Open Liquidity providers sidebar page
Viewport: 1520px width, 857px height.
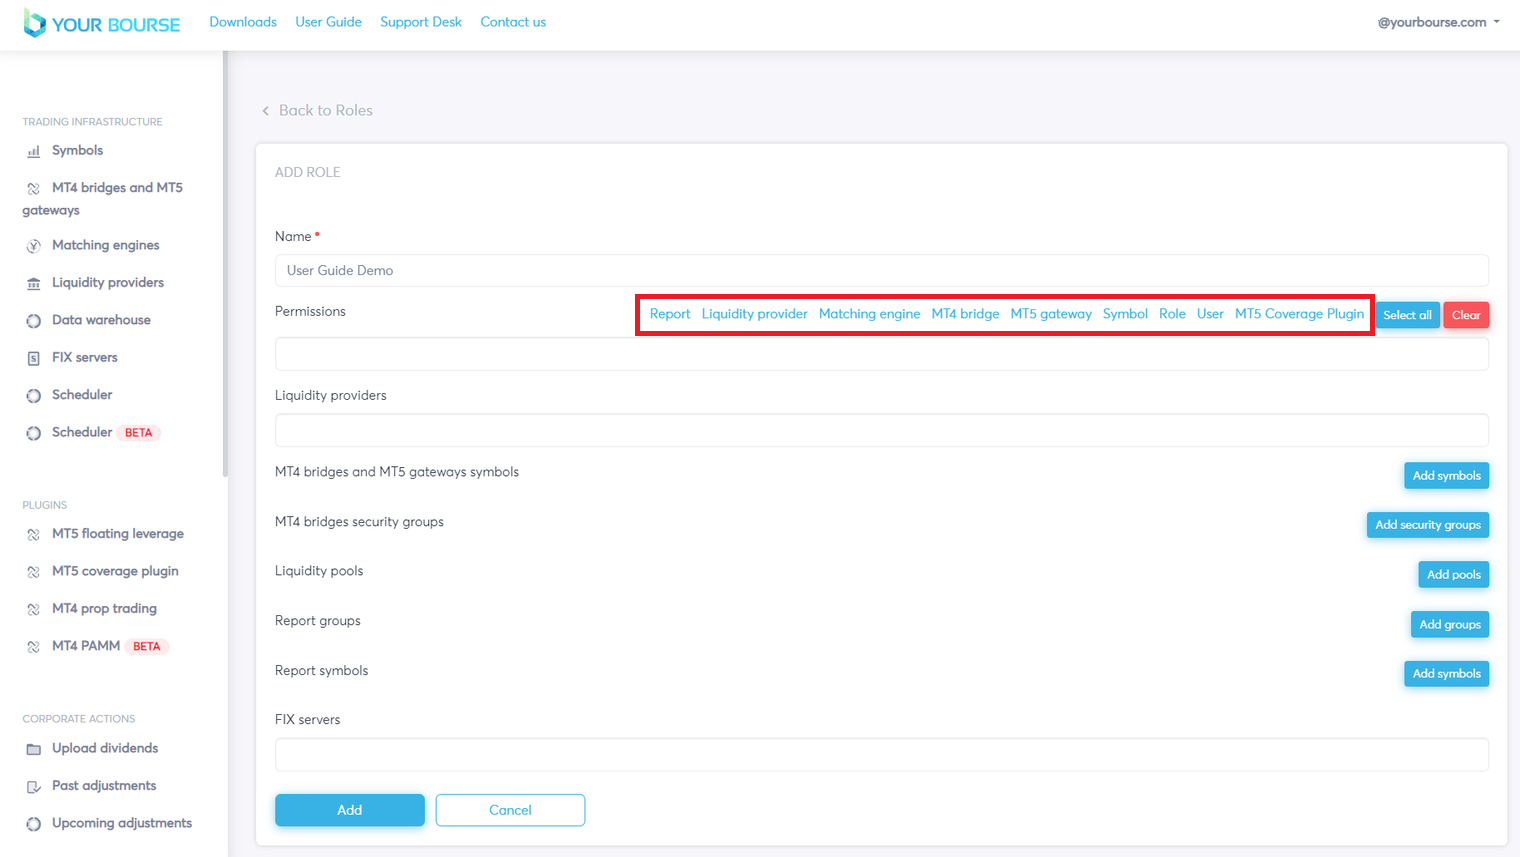(108, 282)
